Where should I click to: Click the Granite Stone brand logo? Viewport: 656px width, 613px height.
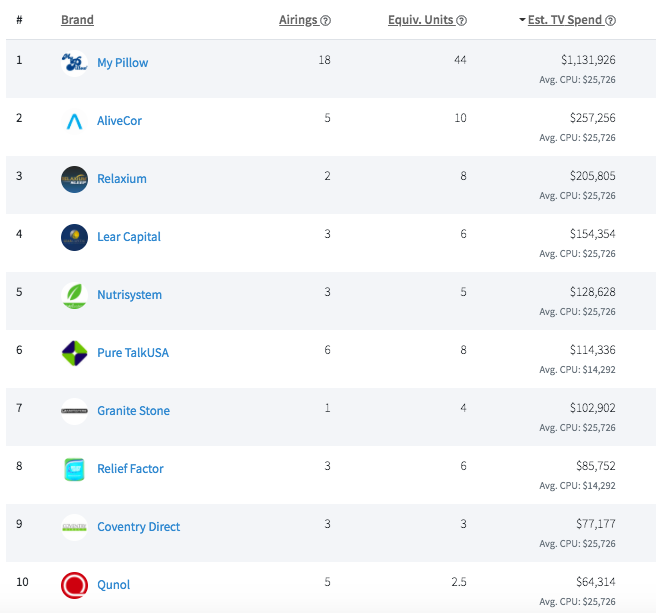tap(74, 411)
